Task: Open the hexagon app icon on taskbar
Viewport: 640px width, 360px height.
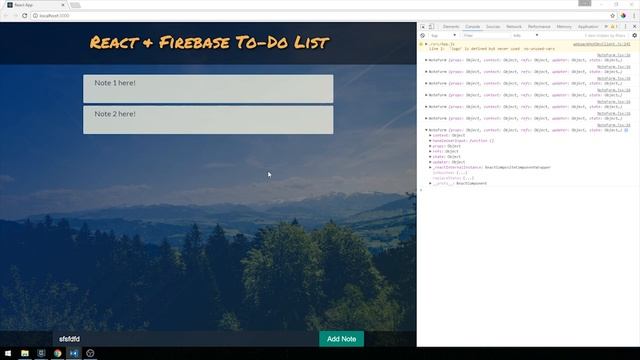Action: tap(90, 353)
